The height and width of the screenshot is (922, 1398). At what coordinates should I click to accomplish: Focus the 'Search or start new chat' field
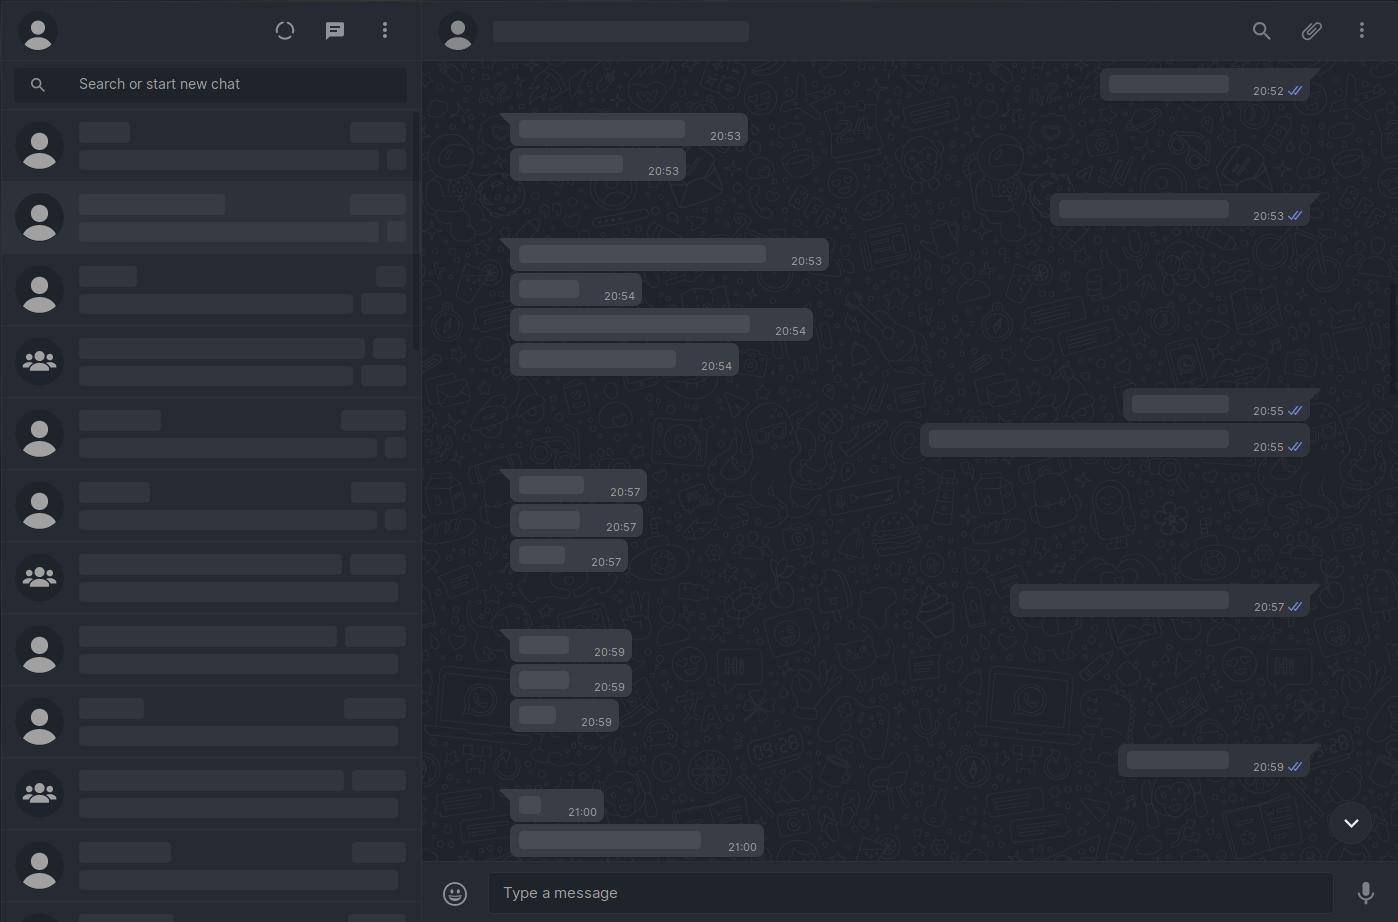click(210, 84)
